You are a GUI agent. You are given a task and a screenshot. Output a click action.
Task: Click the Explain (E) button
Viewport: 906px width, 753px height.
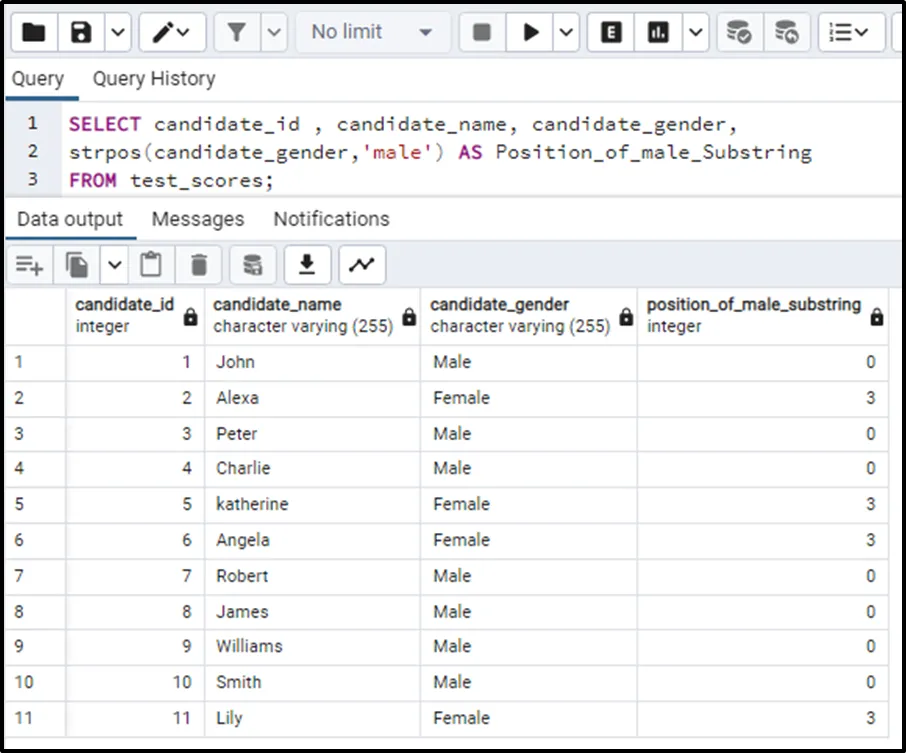[x=611, y=33]
